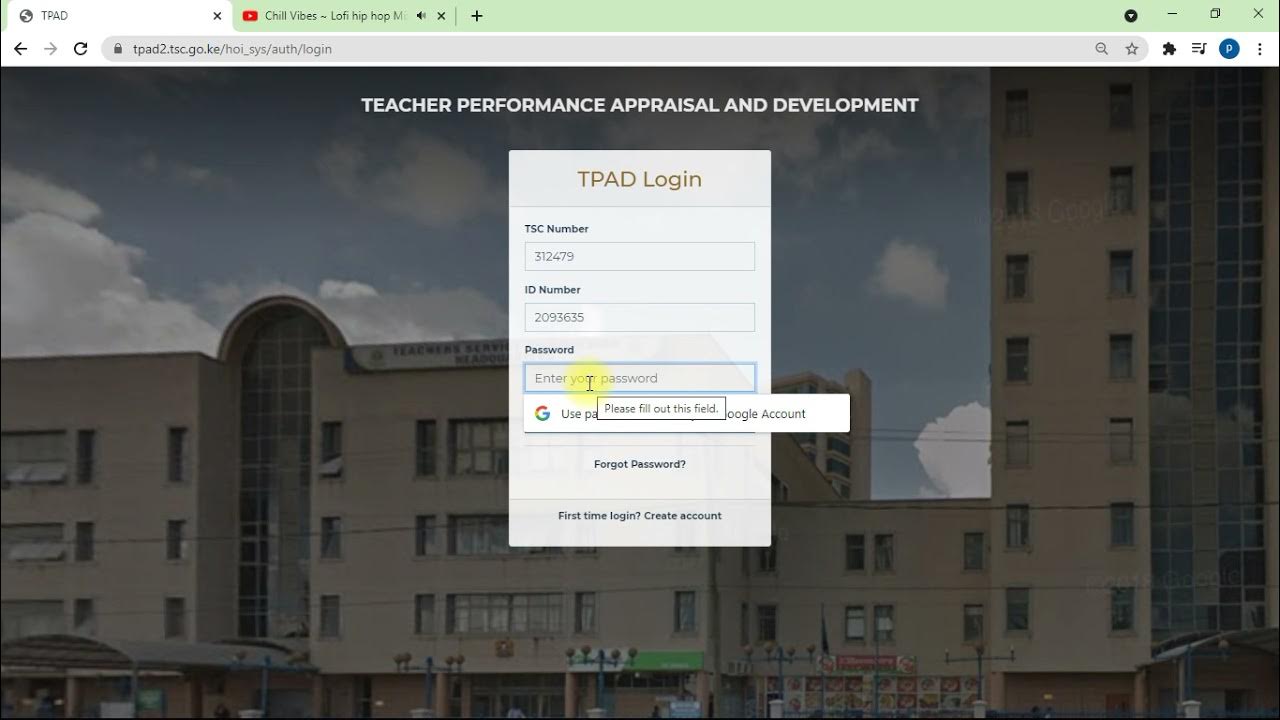
Task: Click First time login Create account link
Action: (639, 516)
